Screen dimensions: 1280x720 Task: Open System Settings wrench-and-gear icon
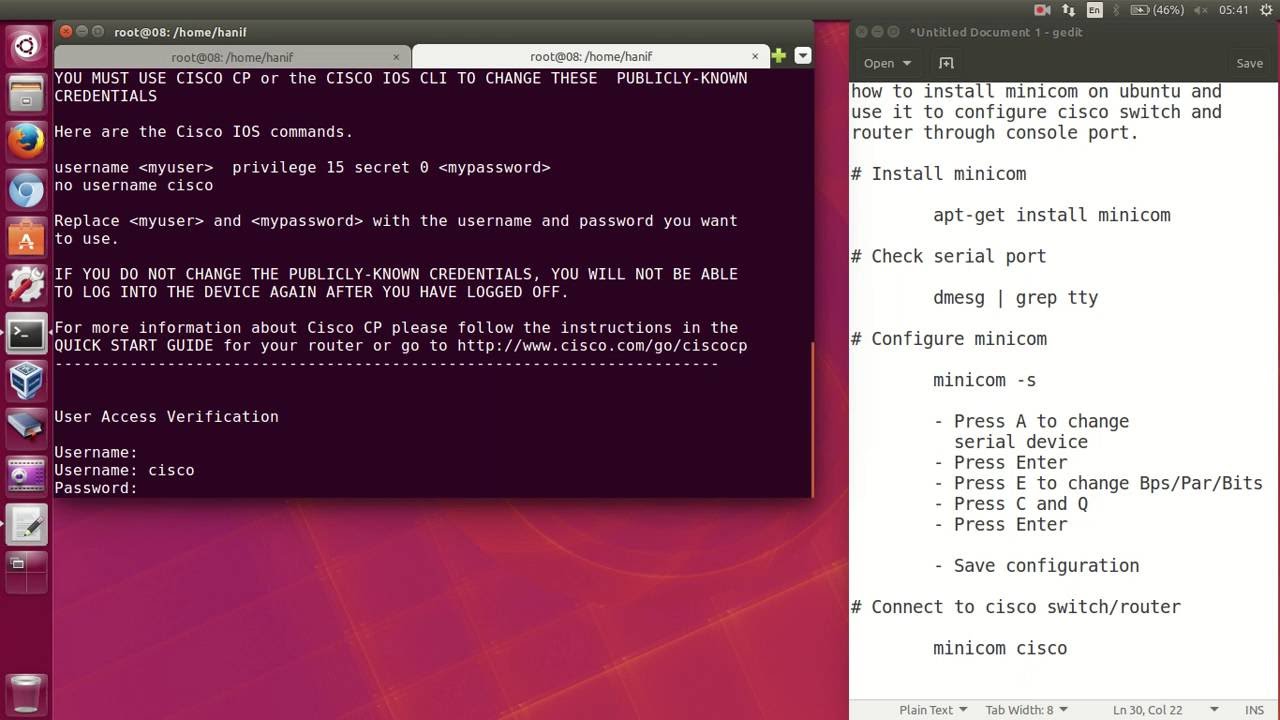coord(26,286)
